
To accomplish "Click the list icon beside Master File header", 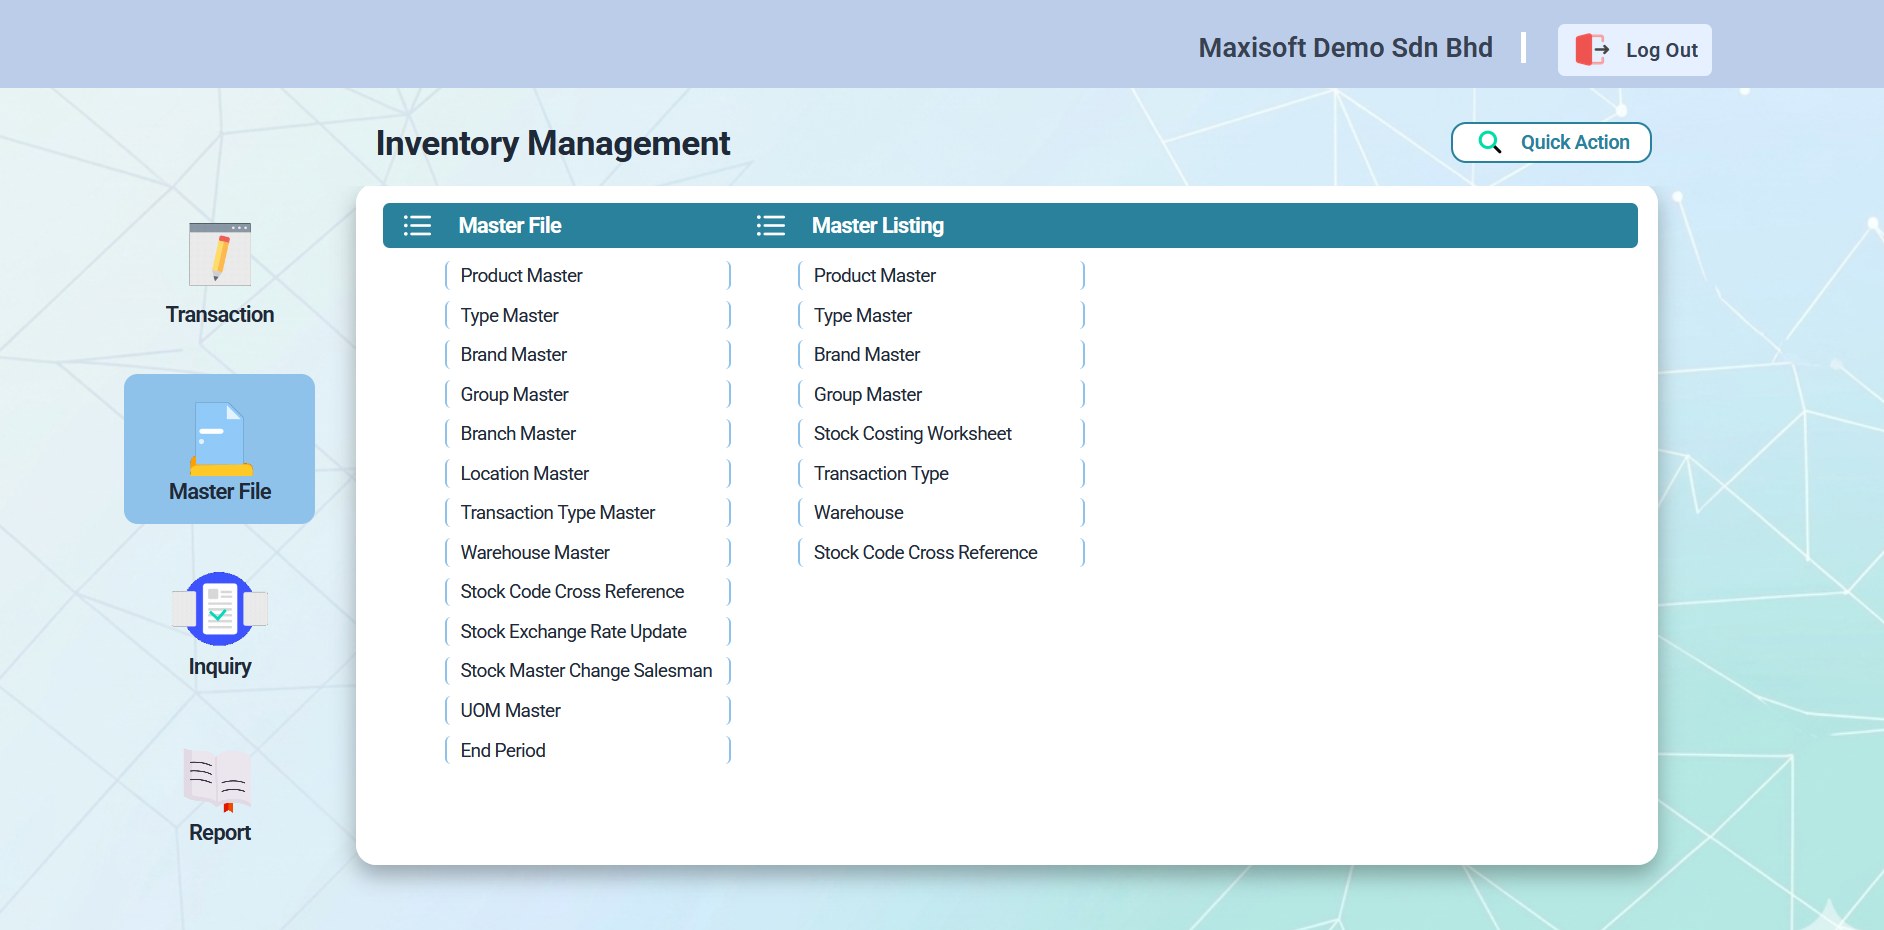I will (417, 226).
